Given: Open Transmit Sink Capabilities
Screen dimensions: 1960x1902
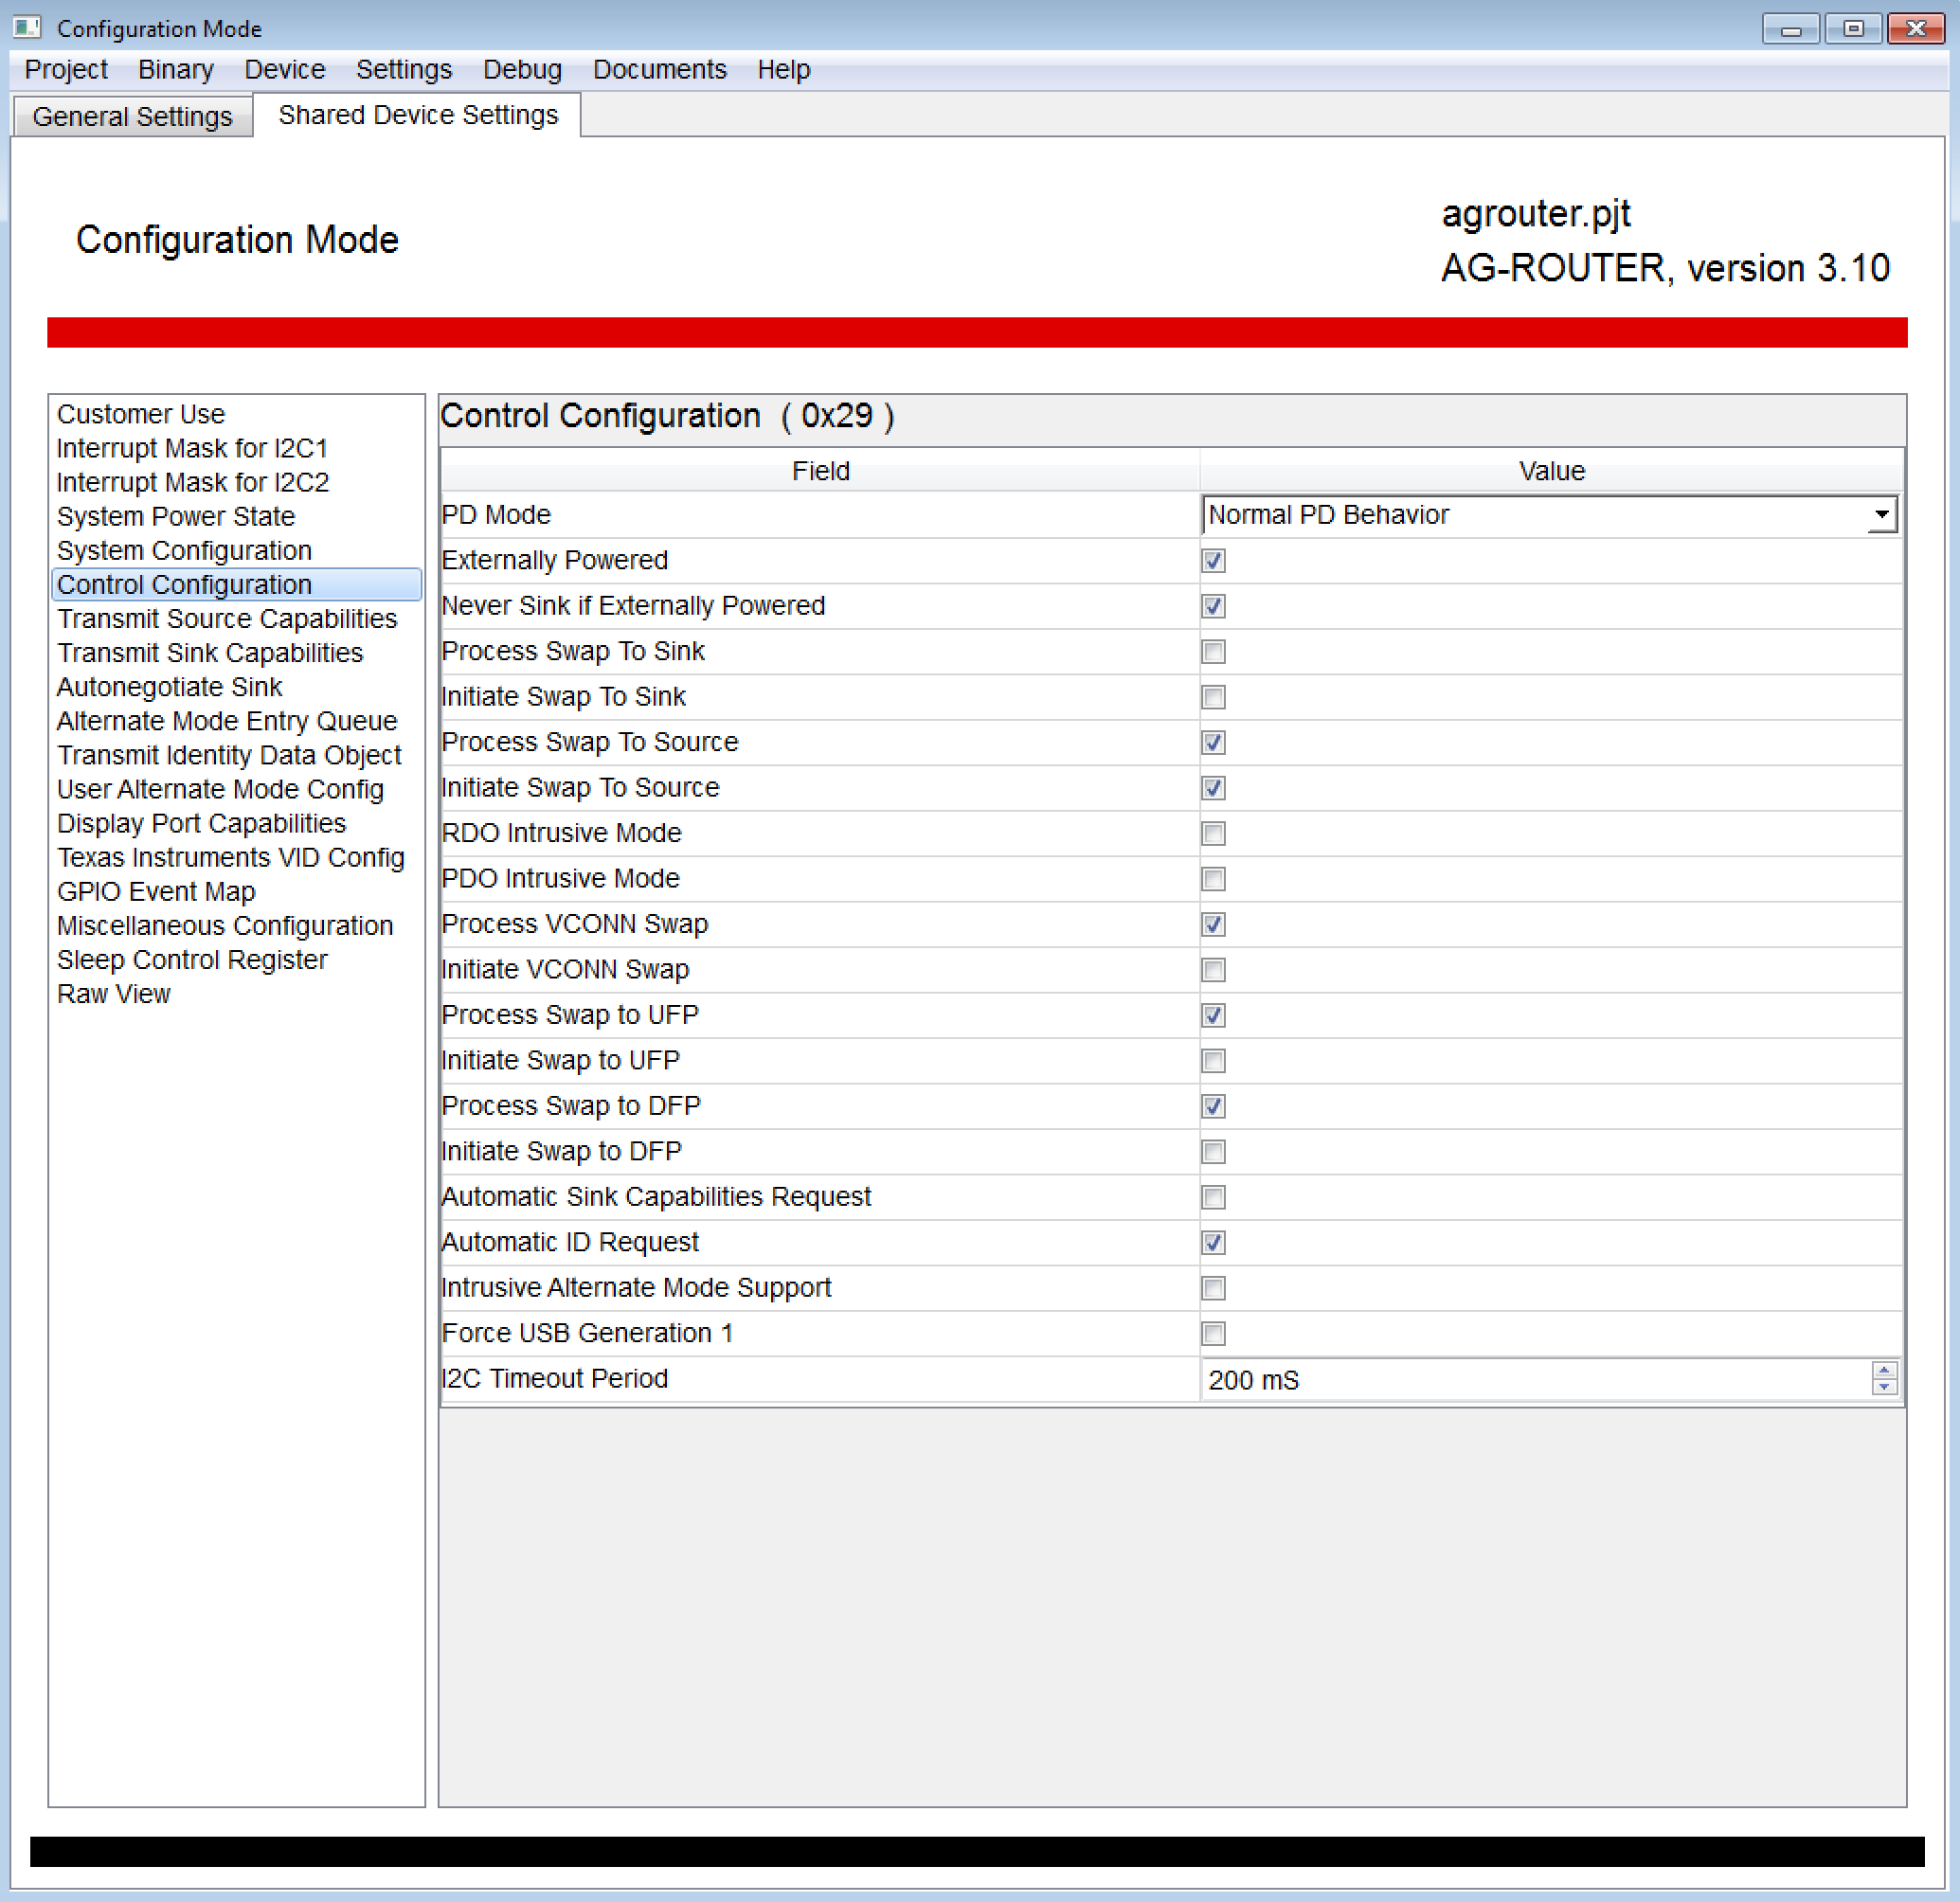Looking at the screenshot, I should 210,653.
